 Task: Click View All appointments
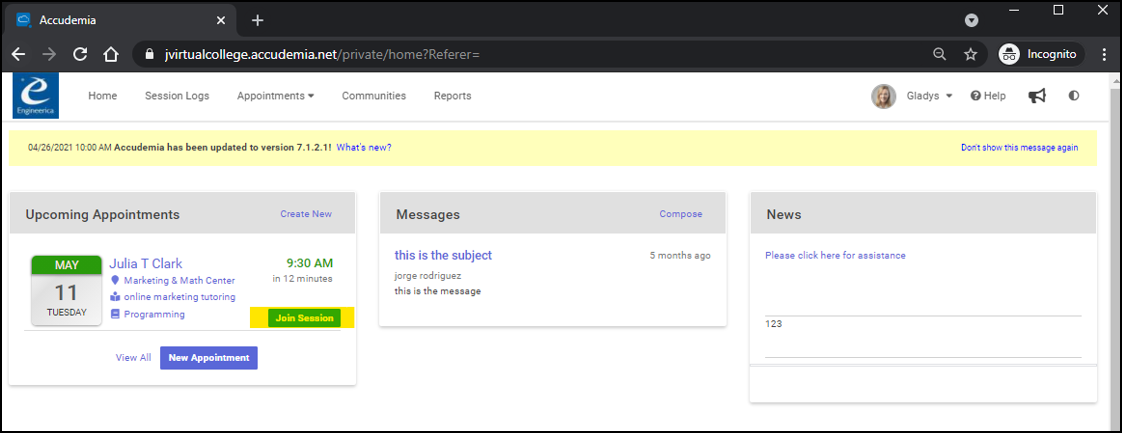133,358
